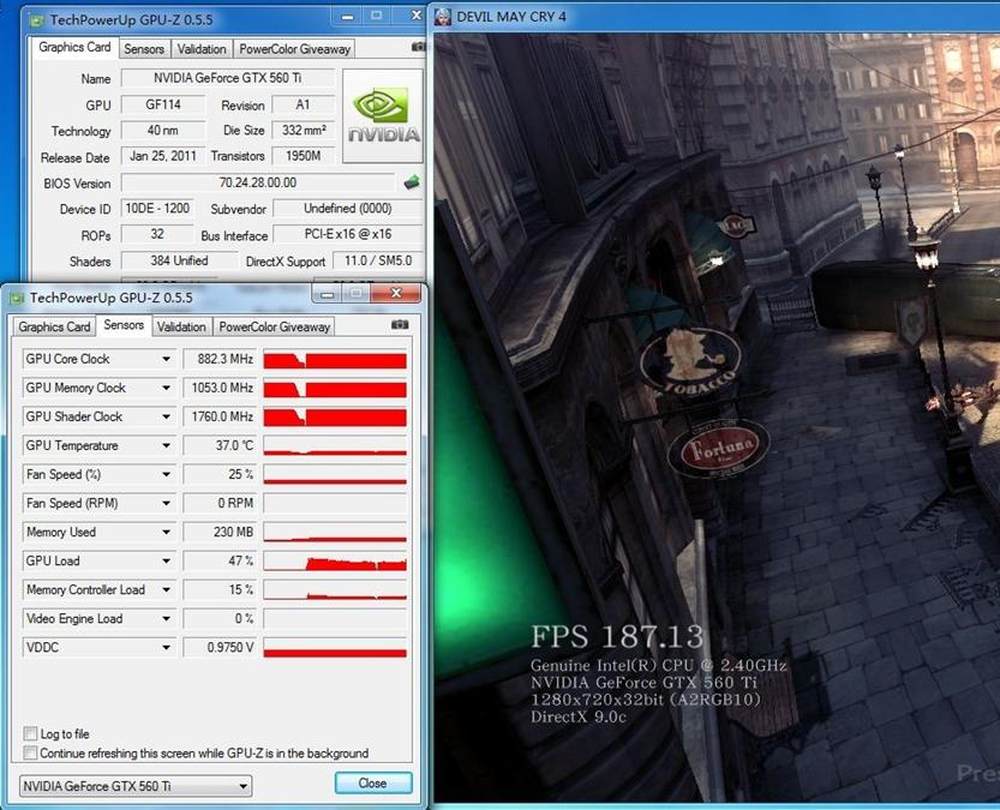Screen dimensions: 1000x810
Task: Select the Sensors tab in front window
Action: (x=124, y=325)
